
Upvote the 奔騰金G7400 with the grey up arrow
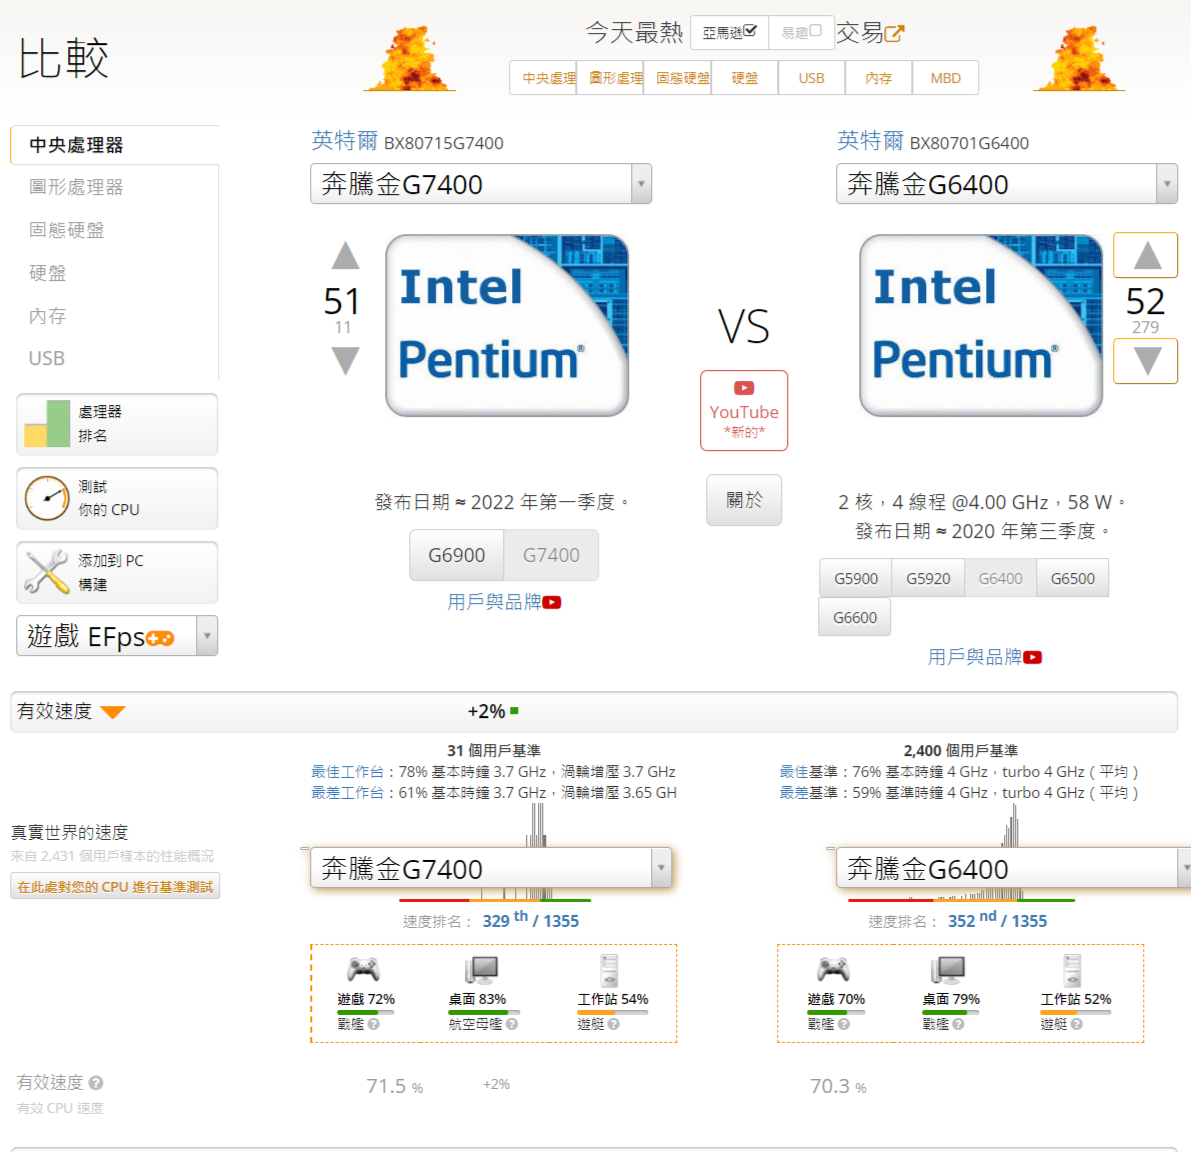click(346, 256)
